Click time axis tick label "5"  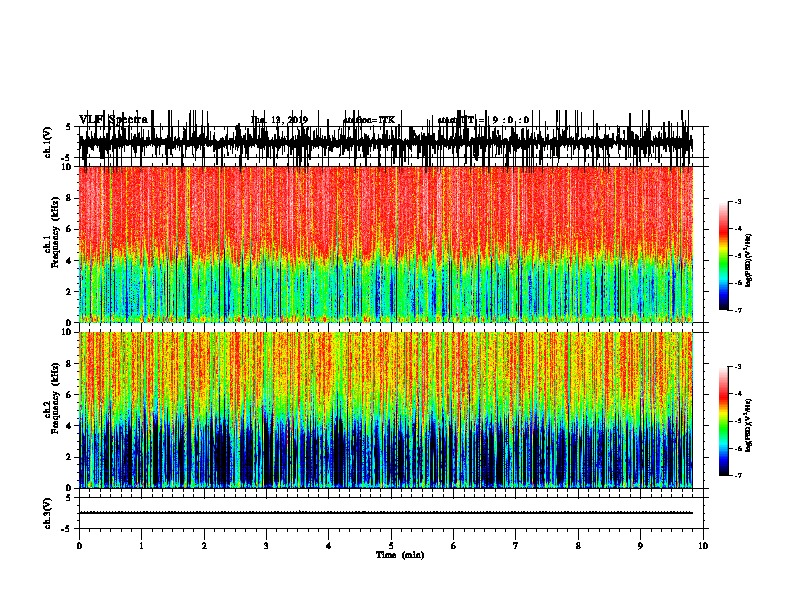click(x=391, y=546)
